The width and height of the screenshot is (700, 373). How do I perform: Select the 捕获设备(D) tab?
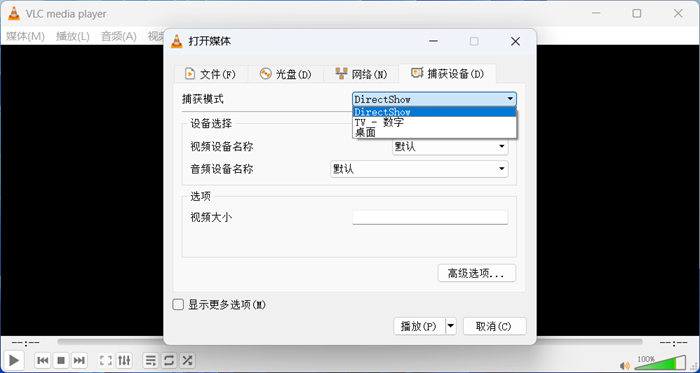tap(447, 74)
